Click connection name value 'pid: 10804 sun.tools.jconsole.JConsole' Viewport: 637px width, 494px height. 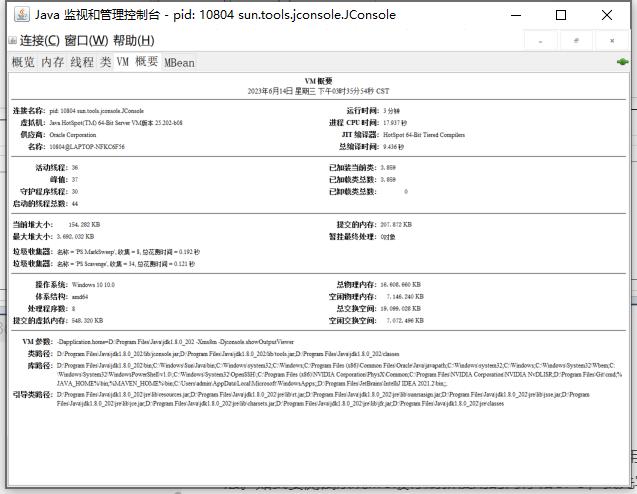tap(97, 111)
